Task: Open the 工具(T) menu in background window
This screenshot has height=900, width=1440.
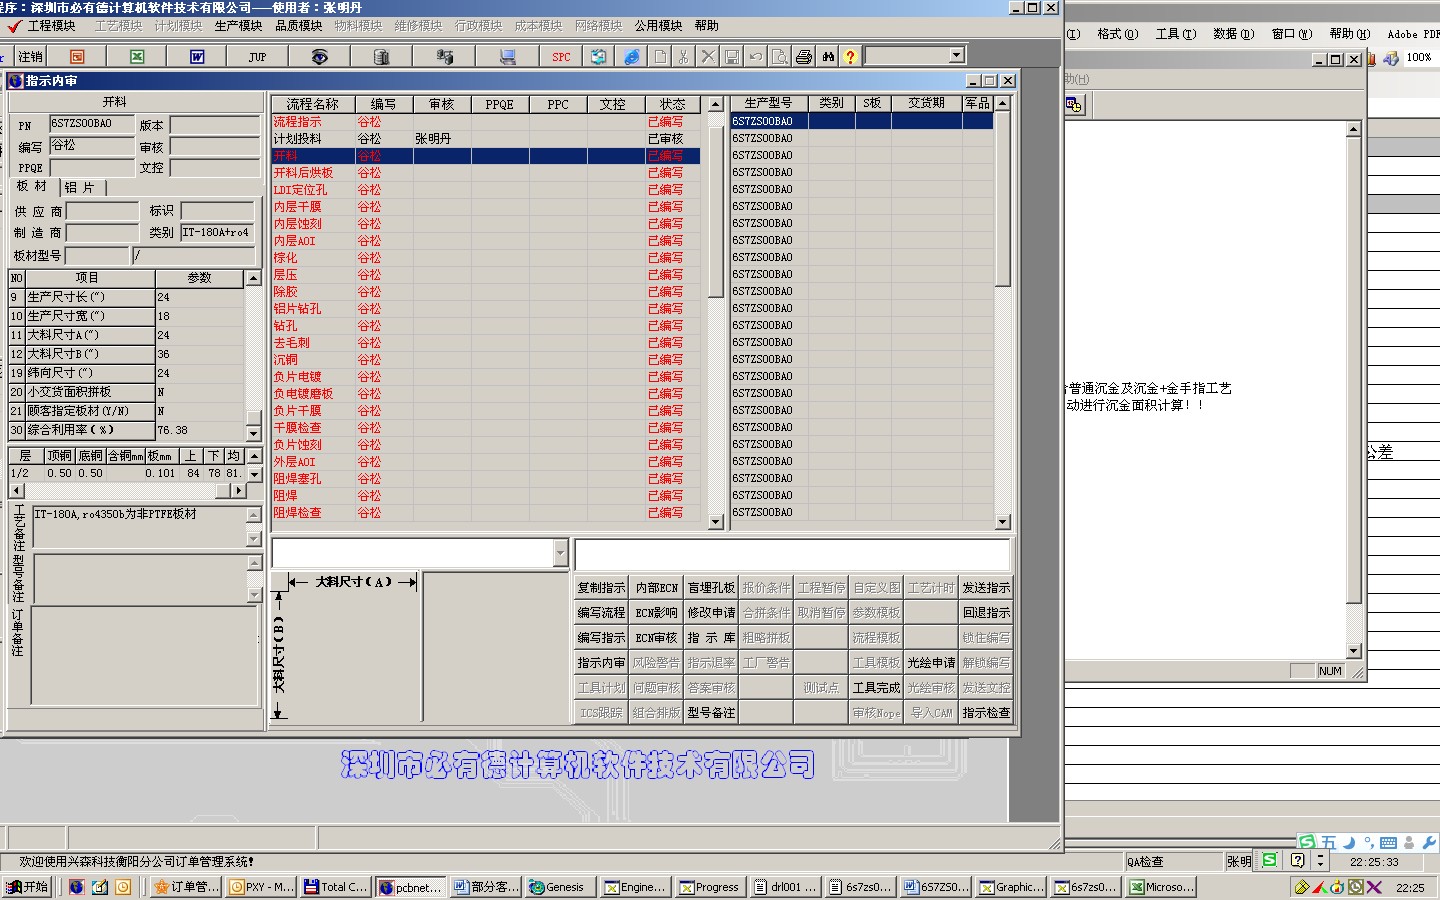Action: [1175, 34]
